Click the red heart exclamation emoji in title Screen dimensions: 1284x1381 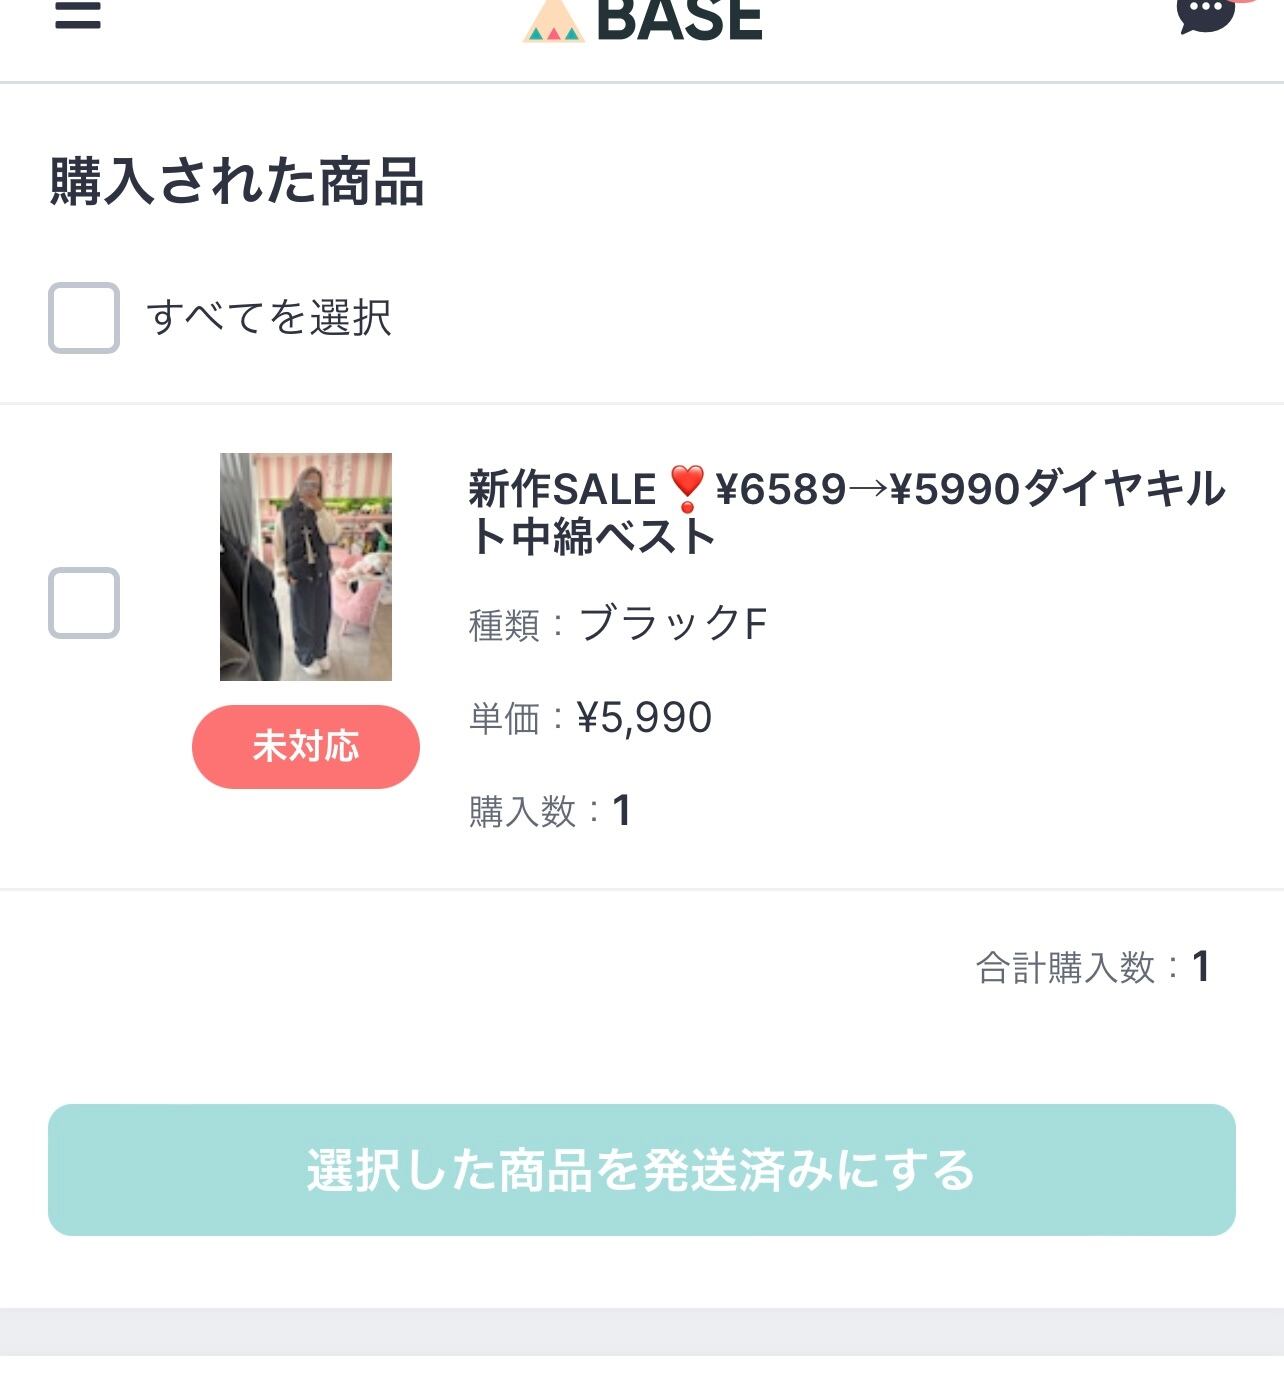click(x=687, y=489)
